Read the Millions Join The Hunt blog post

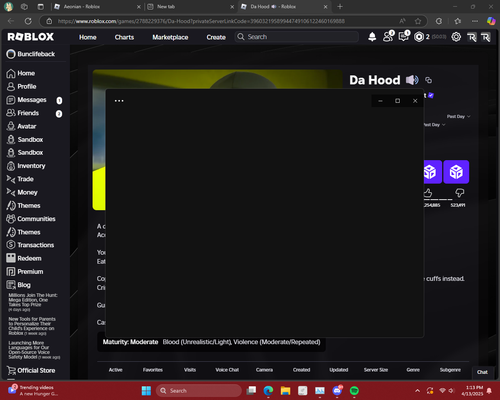pos(33,302)
